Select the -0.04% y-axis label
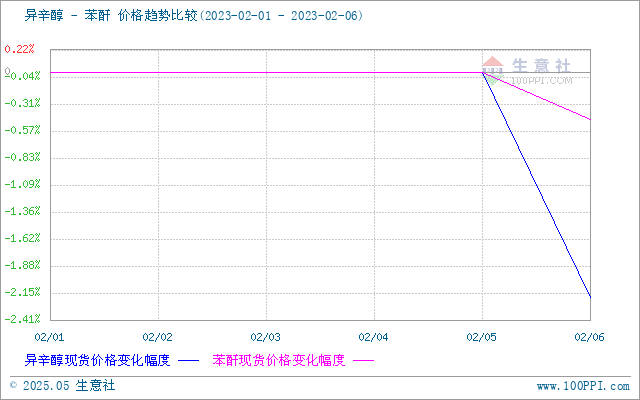 coord(22,76)
